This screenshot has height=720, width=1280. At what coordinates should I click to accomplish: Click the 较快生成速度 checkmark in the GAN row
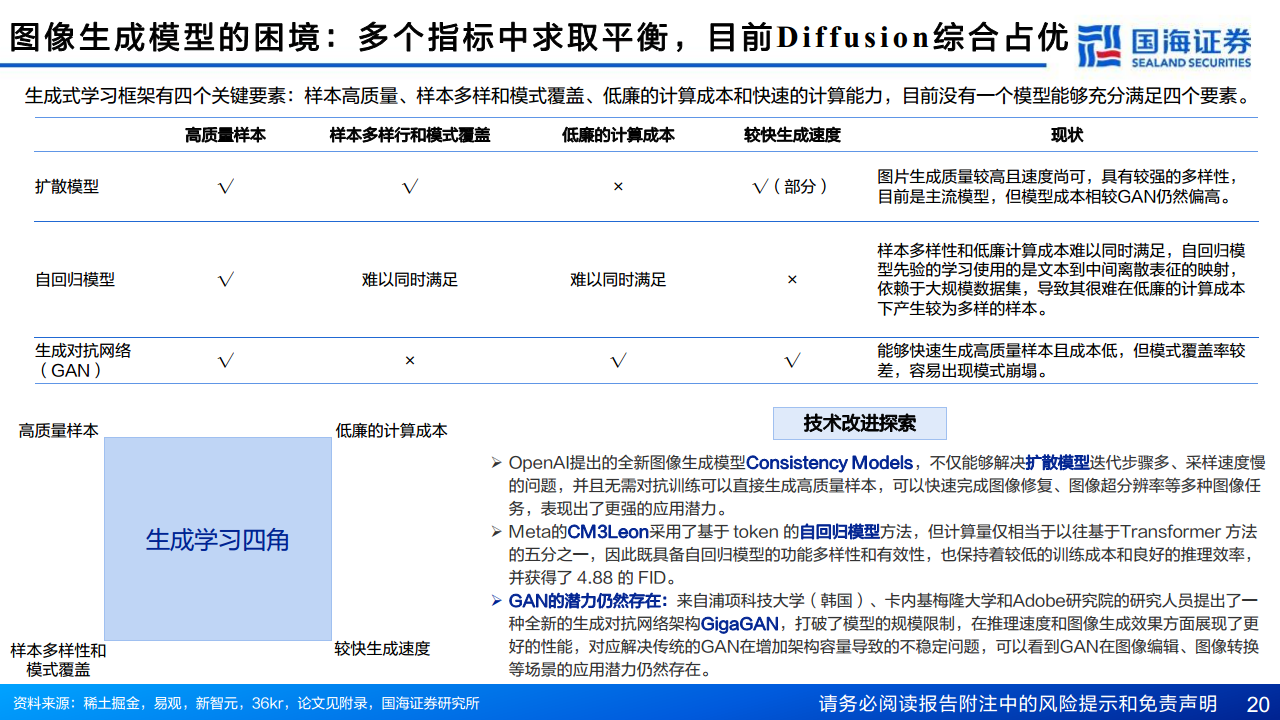tap(792, 360)
